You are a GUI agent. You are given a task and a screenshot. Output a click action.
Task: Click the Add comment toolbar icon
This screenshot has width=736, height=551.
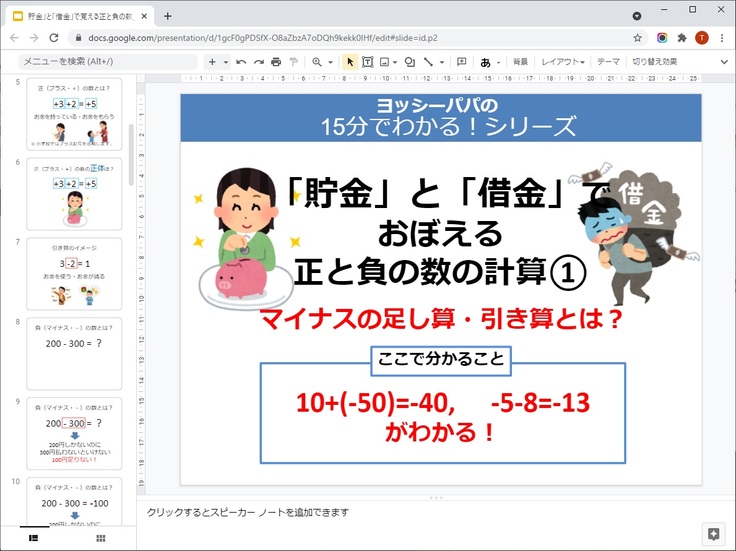461,62
